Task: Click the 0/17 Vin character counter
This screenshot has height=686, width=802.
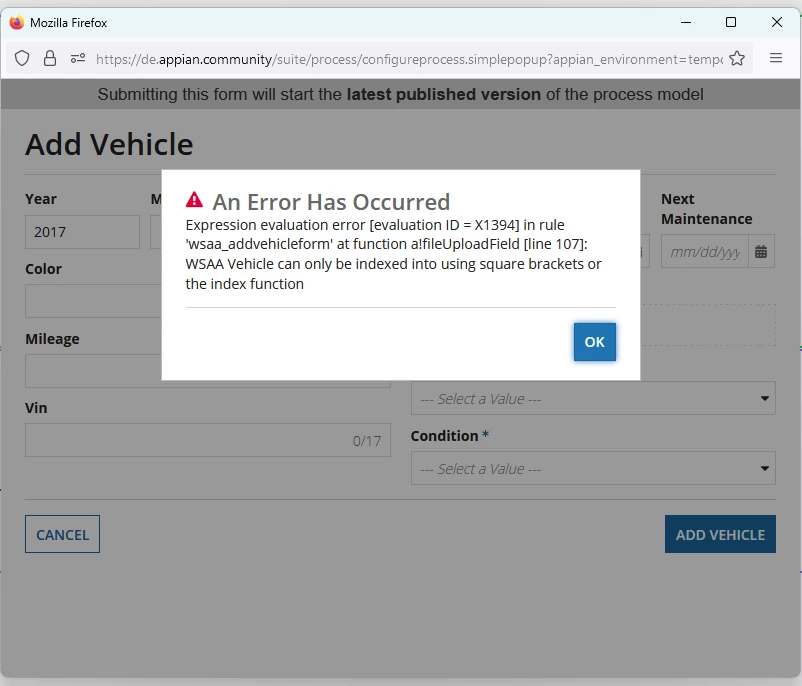Action: click(x=367, y=441)
